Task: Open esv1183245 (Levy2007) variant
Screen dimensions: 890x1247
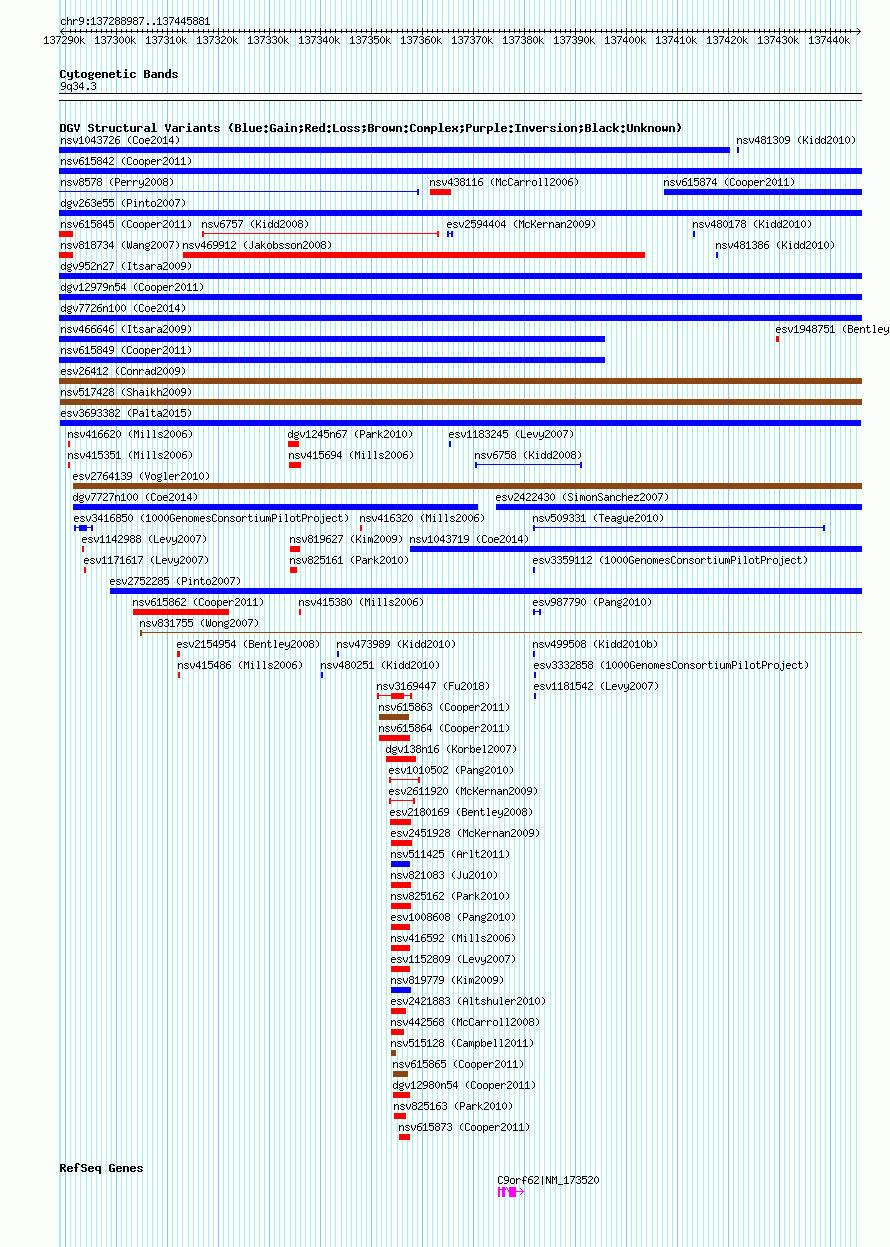Action: click(x=511, y=435)
